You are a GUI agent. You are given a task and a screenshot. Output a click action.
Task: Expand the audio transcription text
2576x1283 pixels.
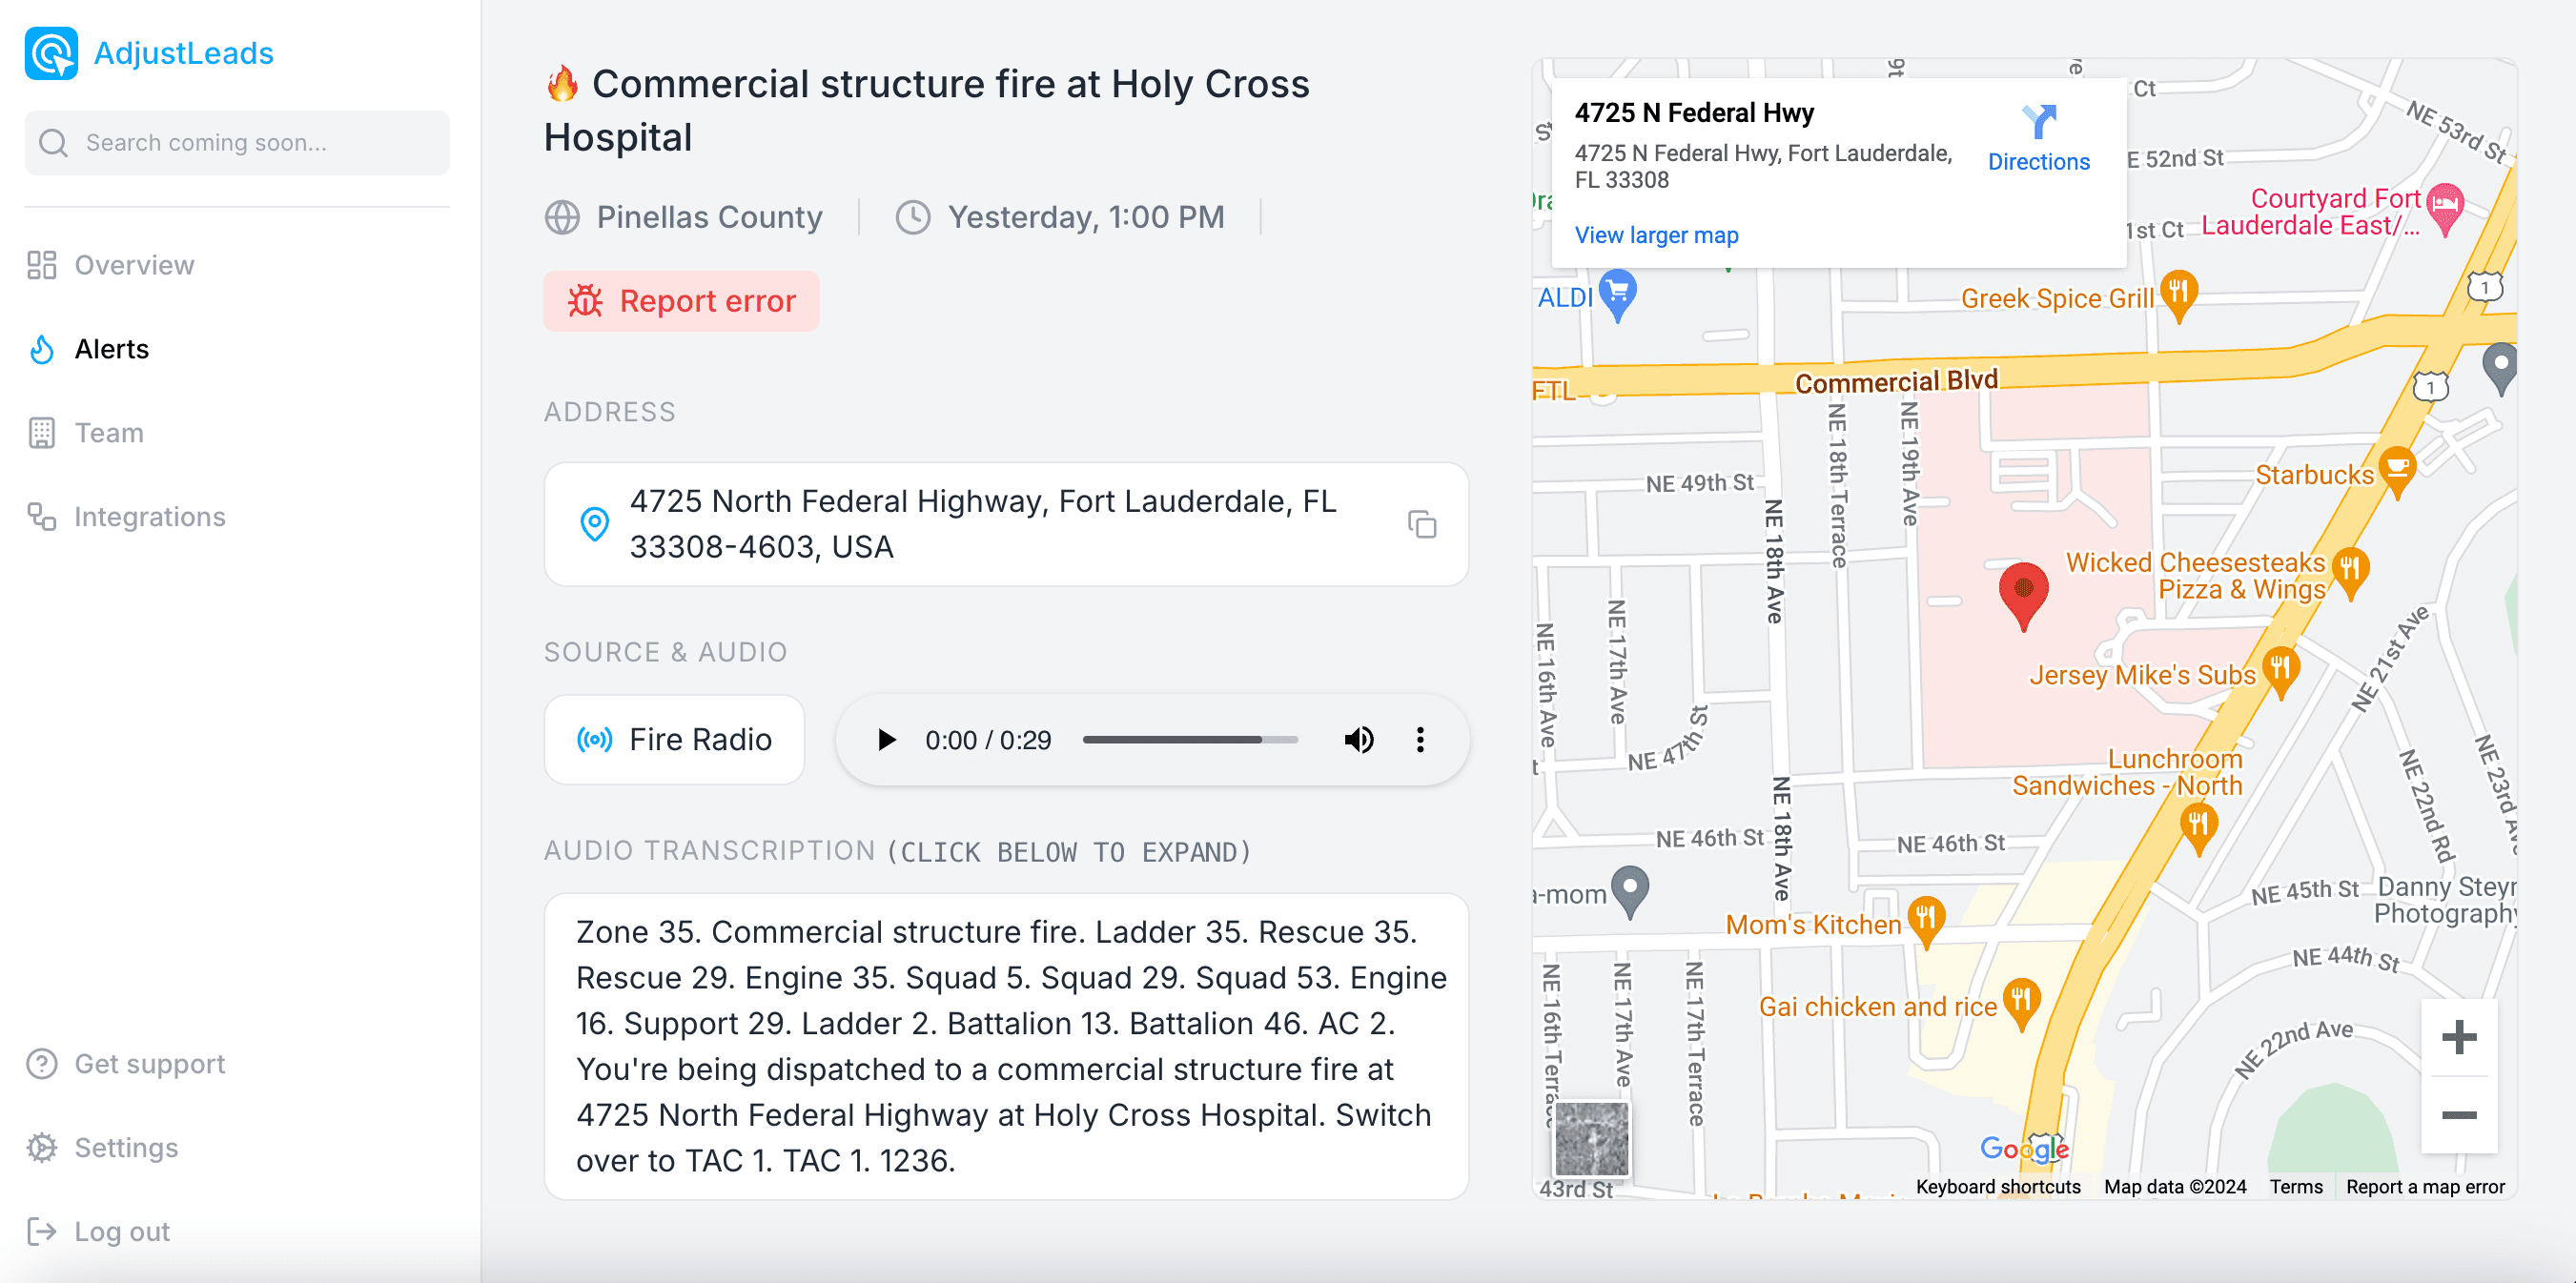(x=1006, y=1045)
